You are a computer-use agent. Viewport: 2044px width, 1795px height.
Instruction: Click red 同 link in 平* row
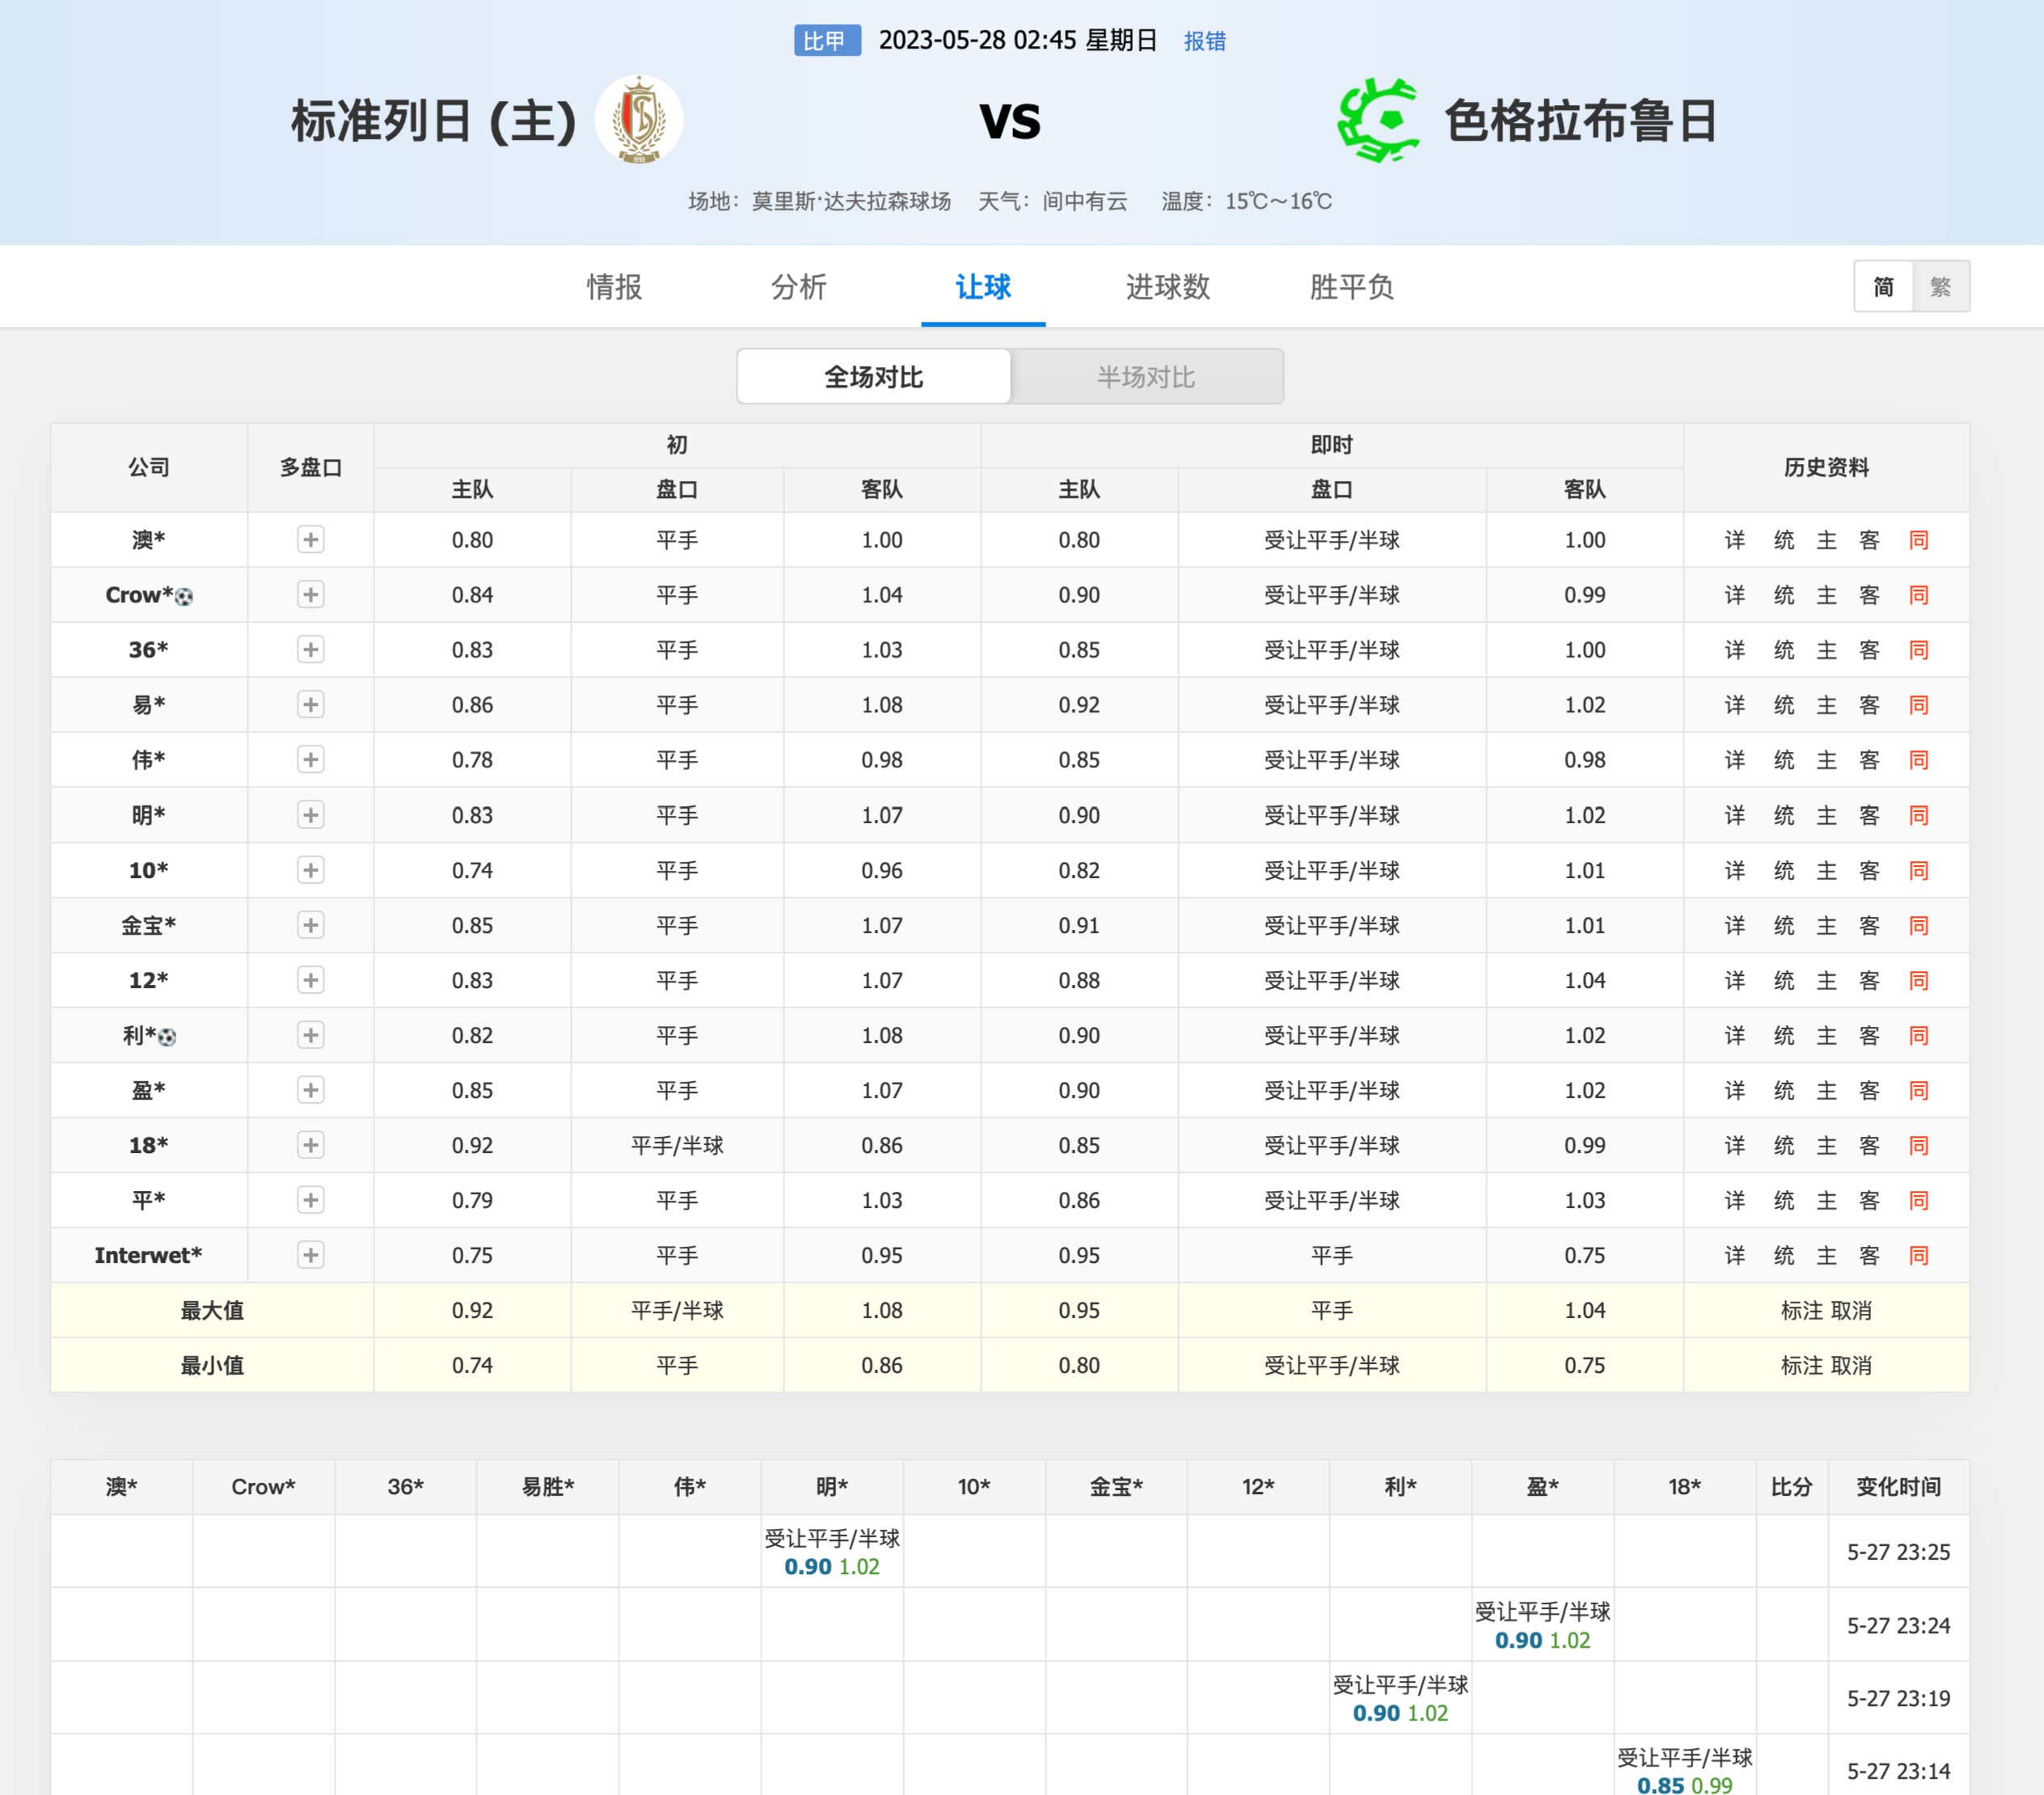pyautogui.click(x=1918, y=1200)
